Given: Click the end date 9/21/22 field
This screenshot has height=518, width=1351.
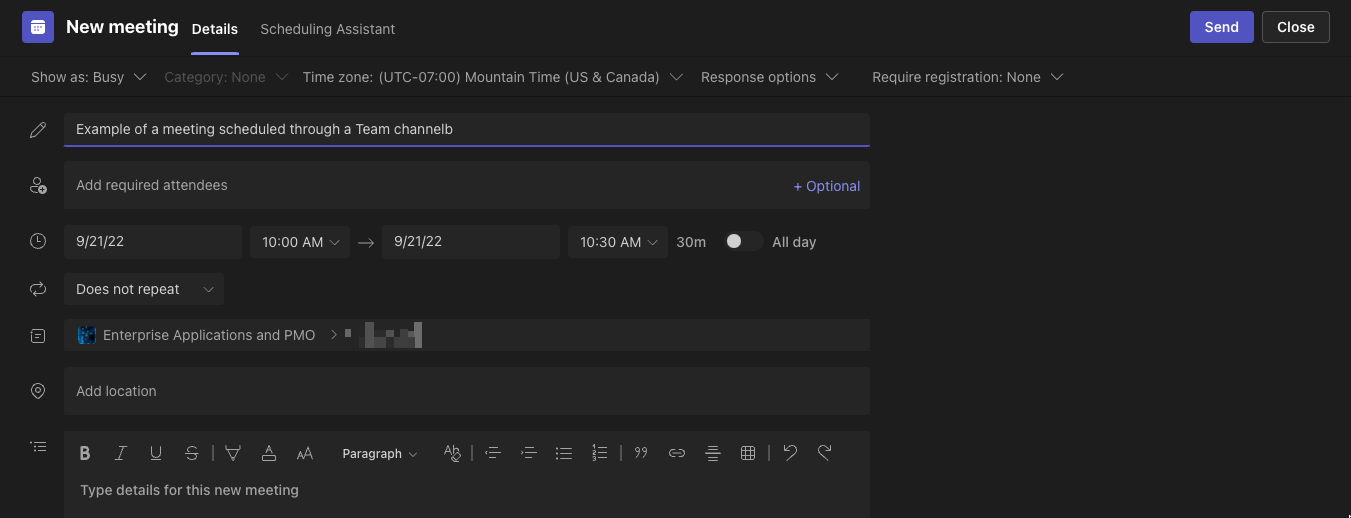Looking at the screenshot, I should tap(471, 242).
